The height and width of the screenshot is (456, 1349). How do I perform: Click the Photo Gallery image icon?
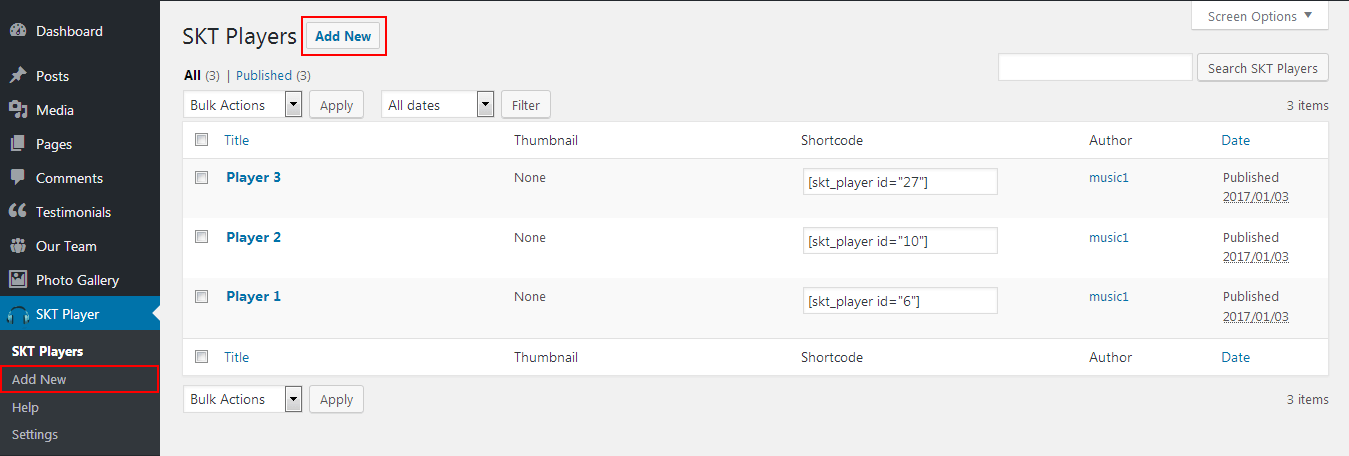[x=17, y=280]
